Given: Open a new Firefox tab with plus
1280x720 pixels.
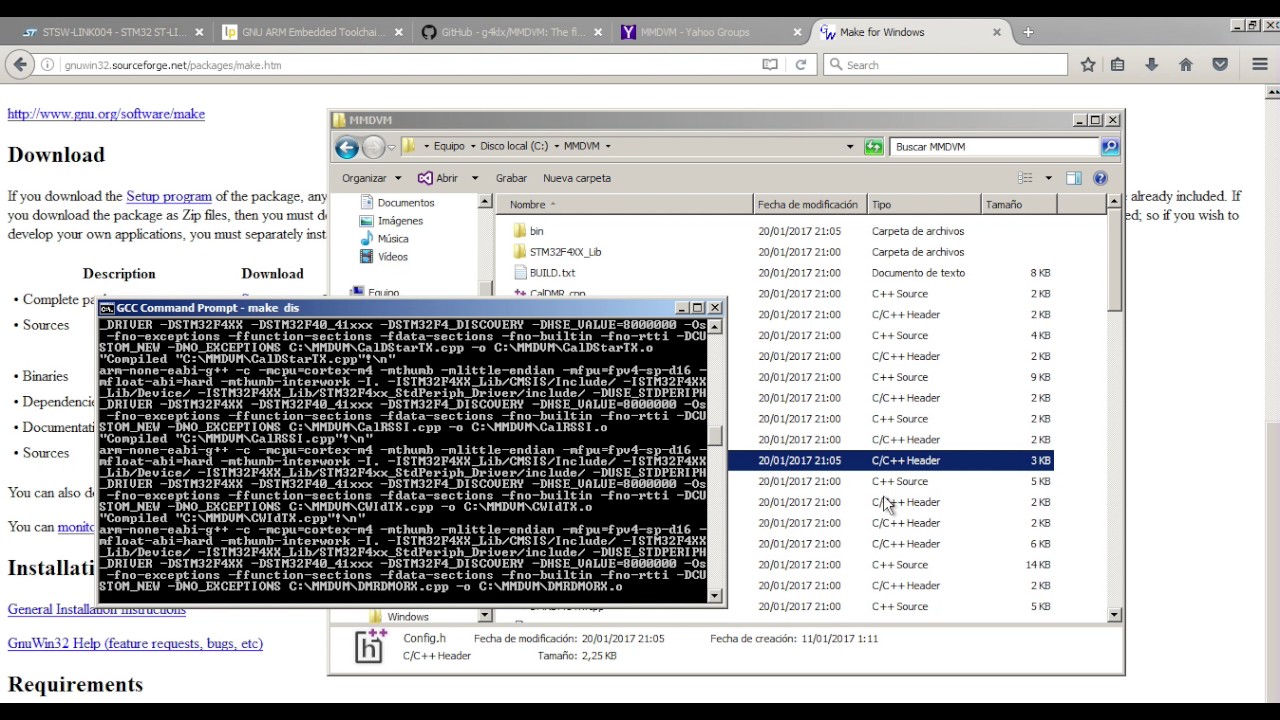Looking at the screenshot, I should 1027,32.
